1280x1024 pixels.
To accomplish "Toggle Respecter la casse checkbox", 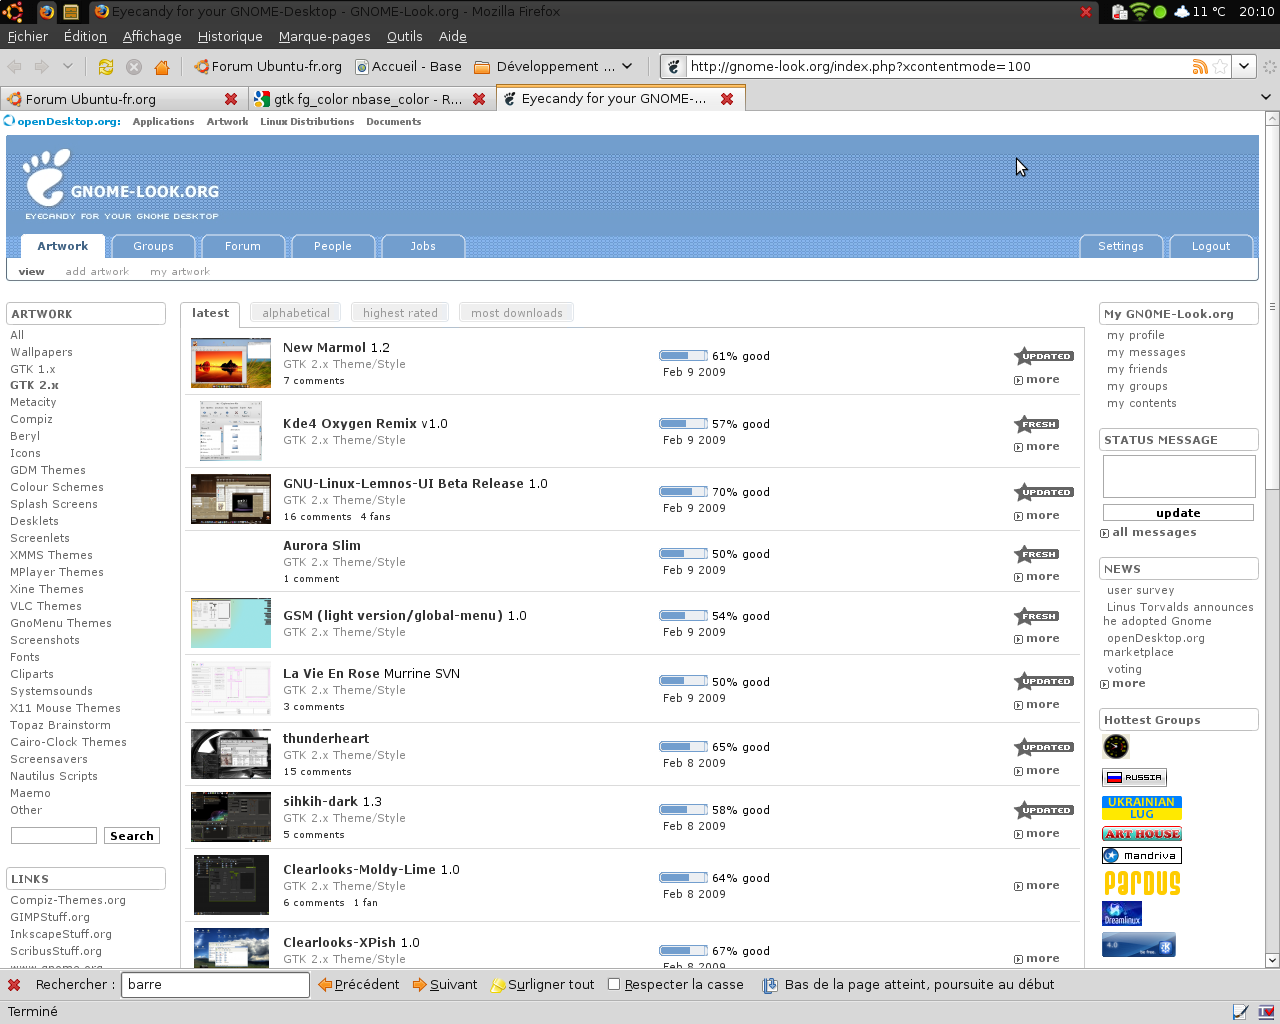I will [x=614, y=985].
